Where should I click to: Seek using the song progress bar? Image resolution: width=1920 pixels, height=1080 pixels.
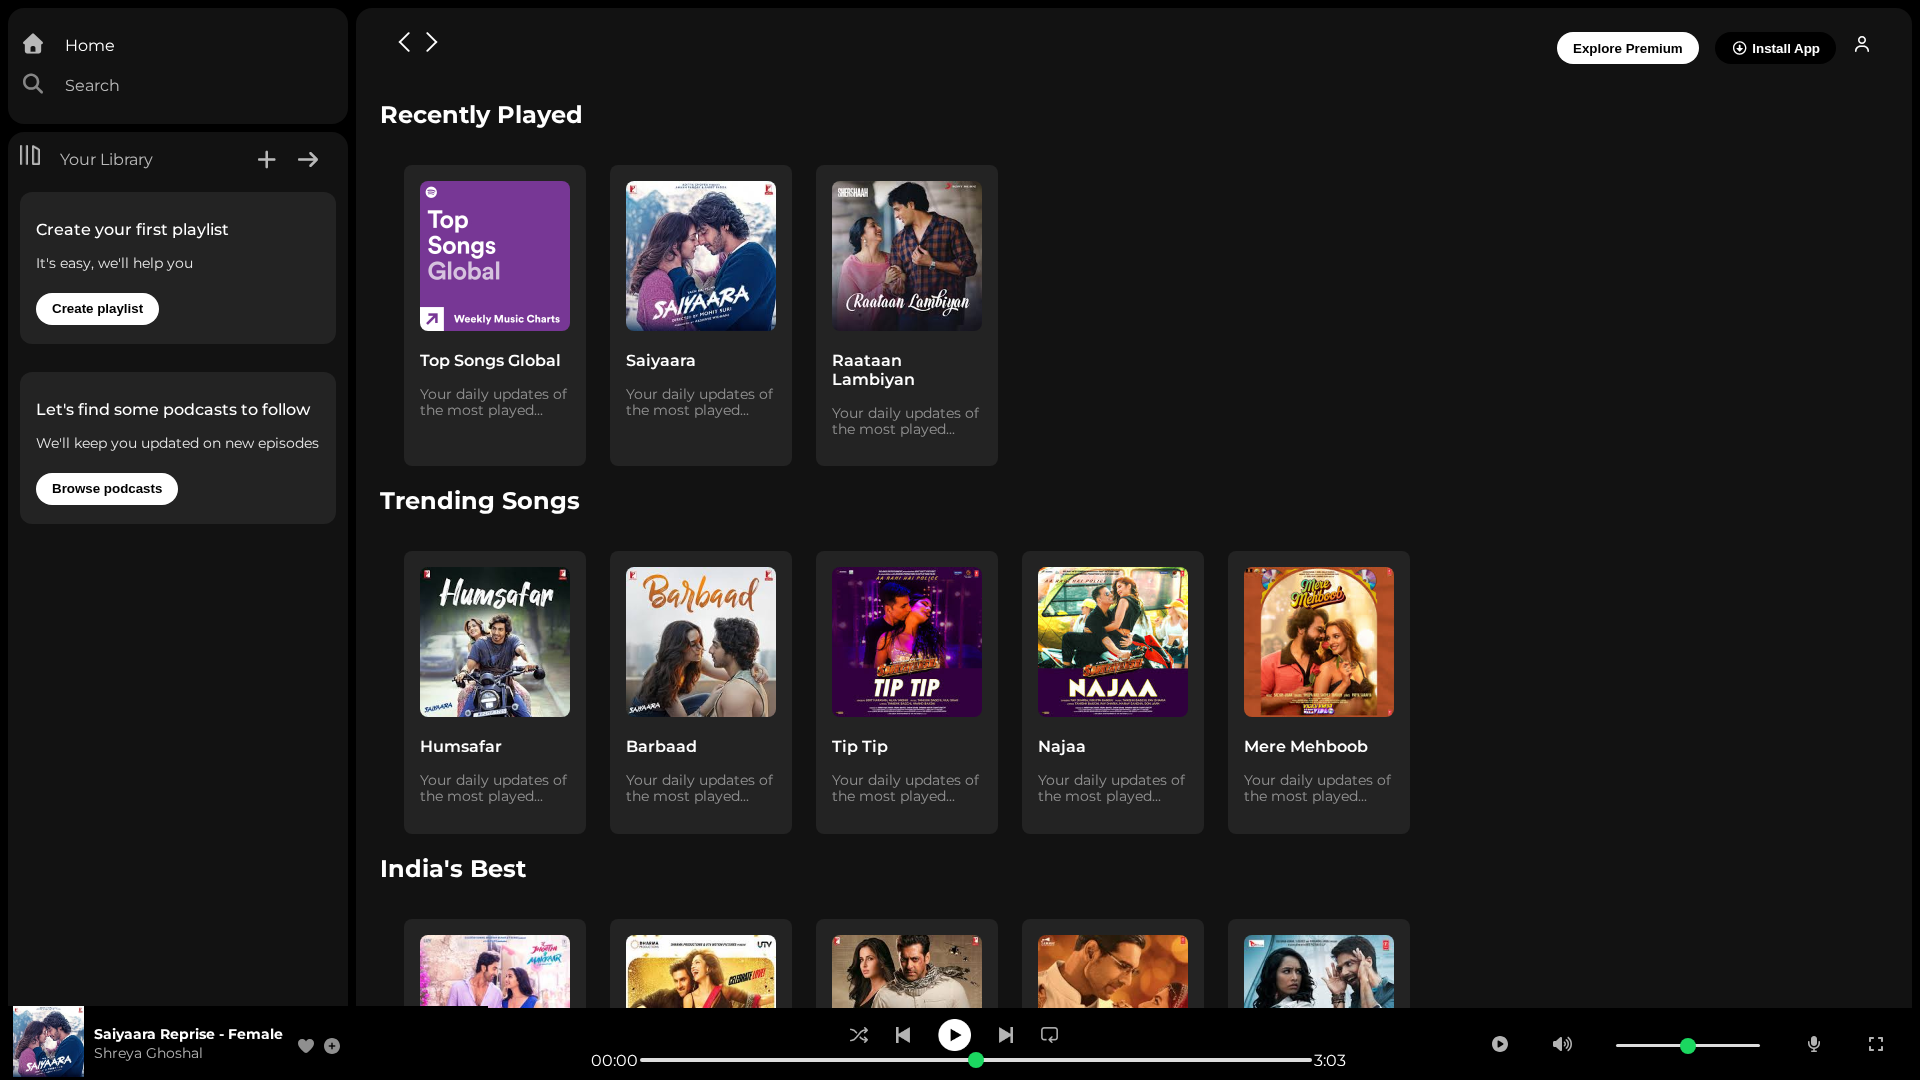pos(976,1060)
